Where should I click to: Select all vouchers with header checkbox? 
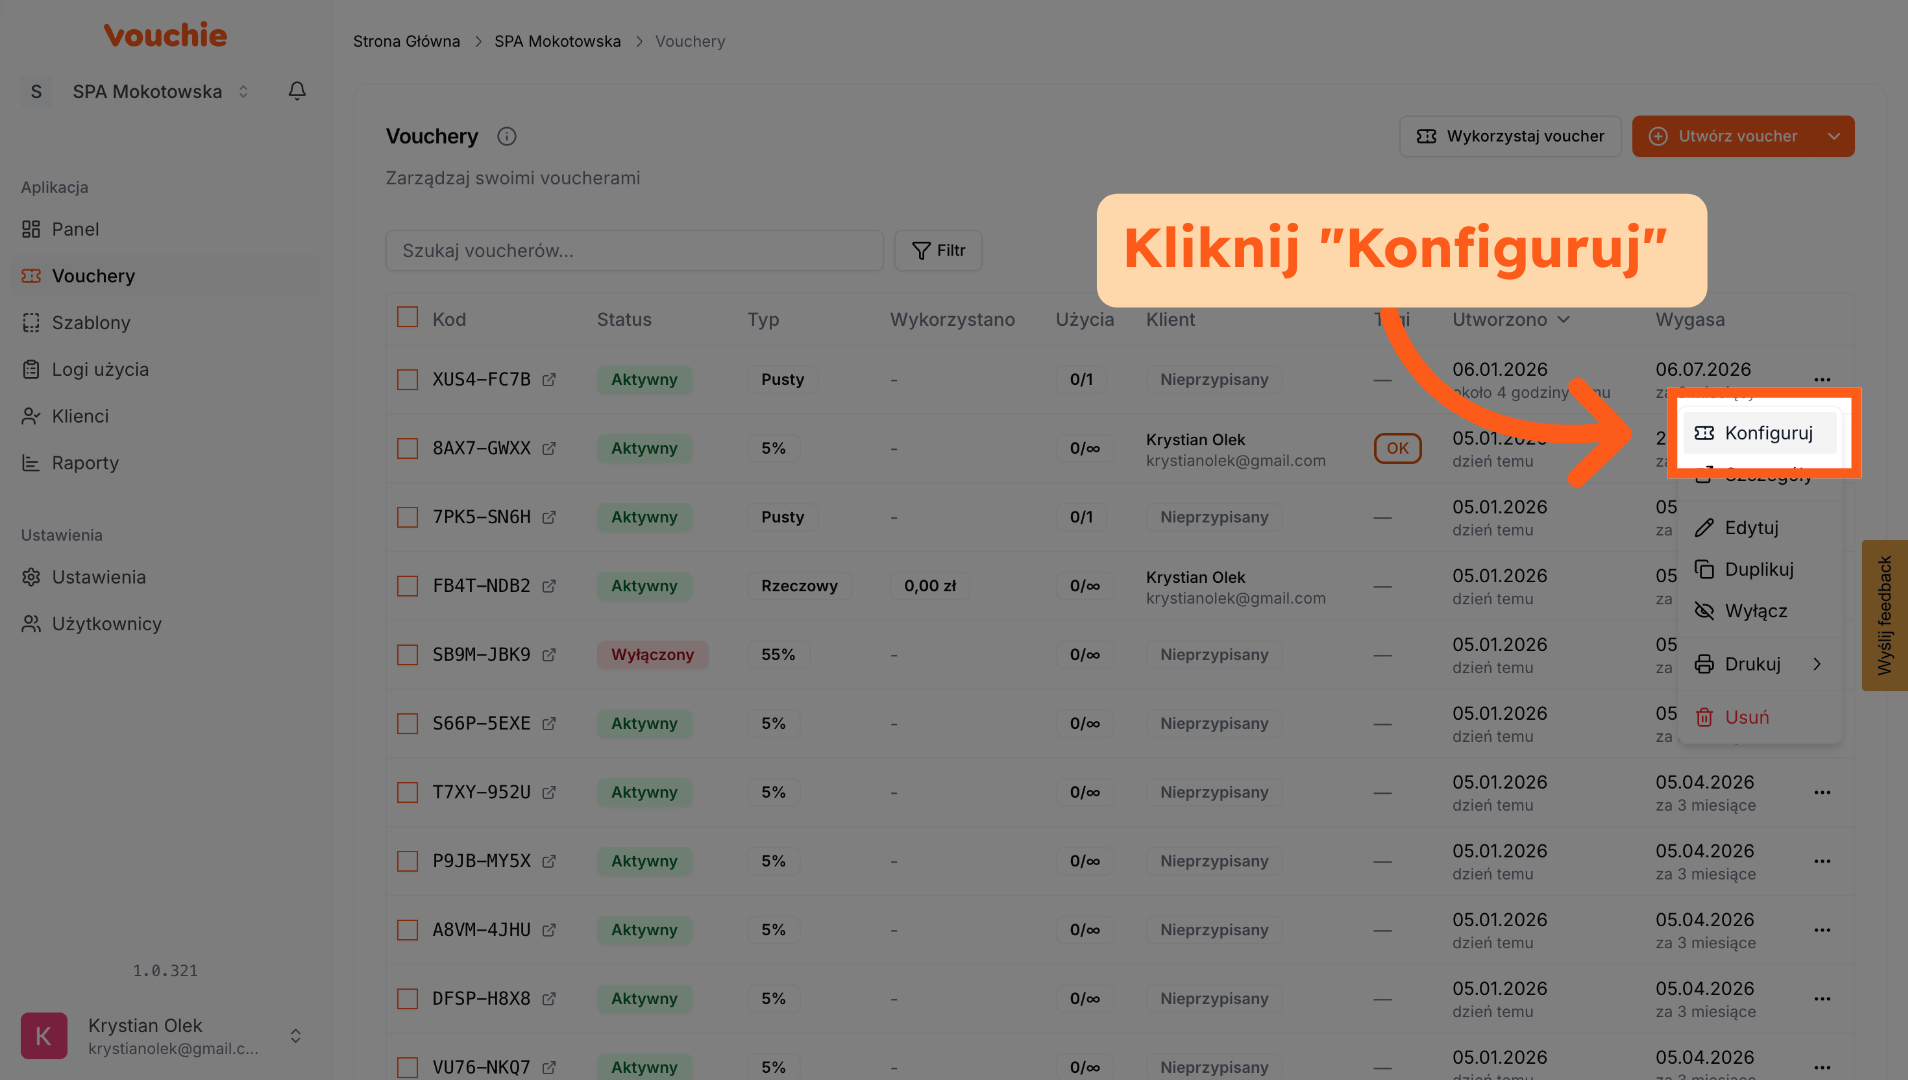click(x=407, y=318)
